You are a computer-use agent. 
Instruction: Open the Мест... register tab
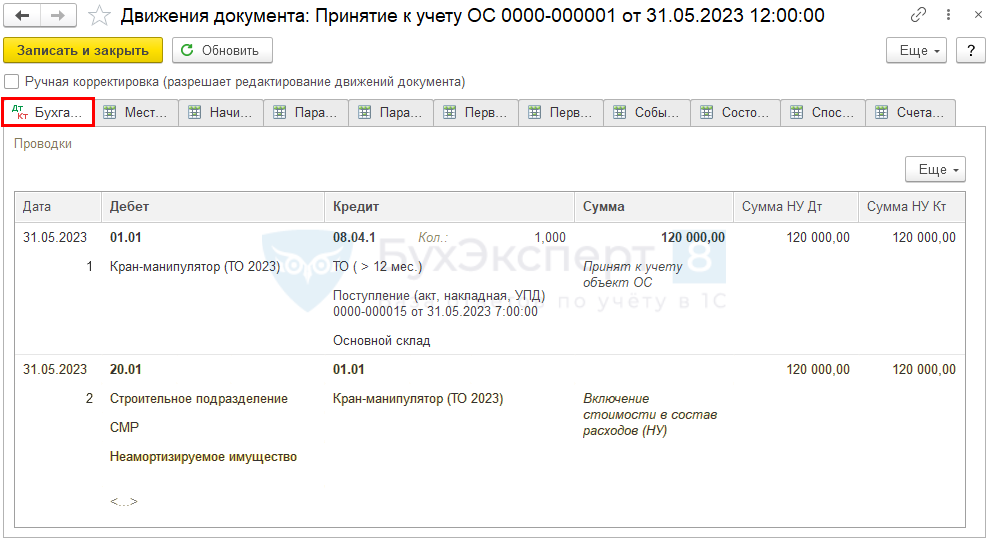136,113
